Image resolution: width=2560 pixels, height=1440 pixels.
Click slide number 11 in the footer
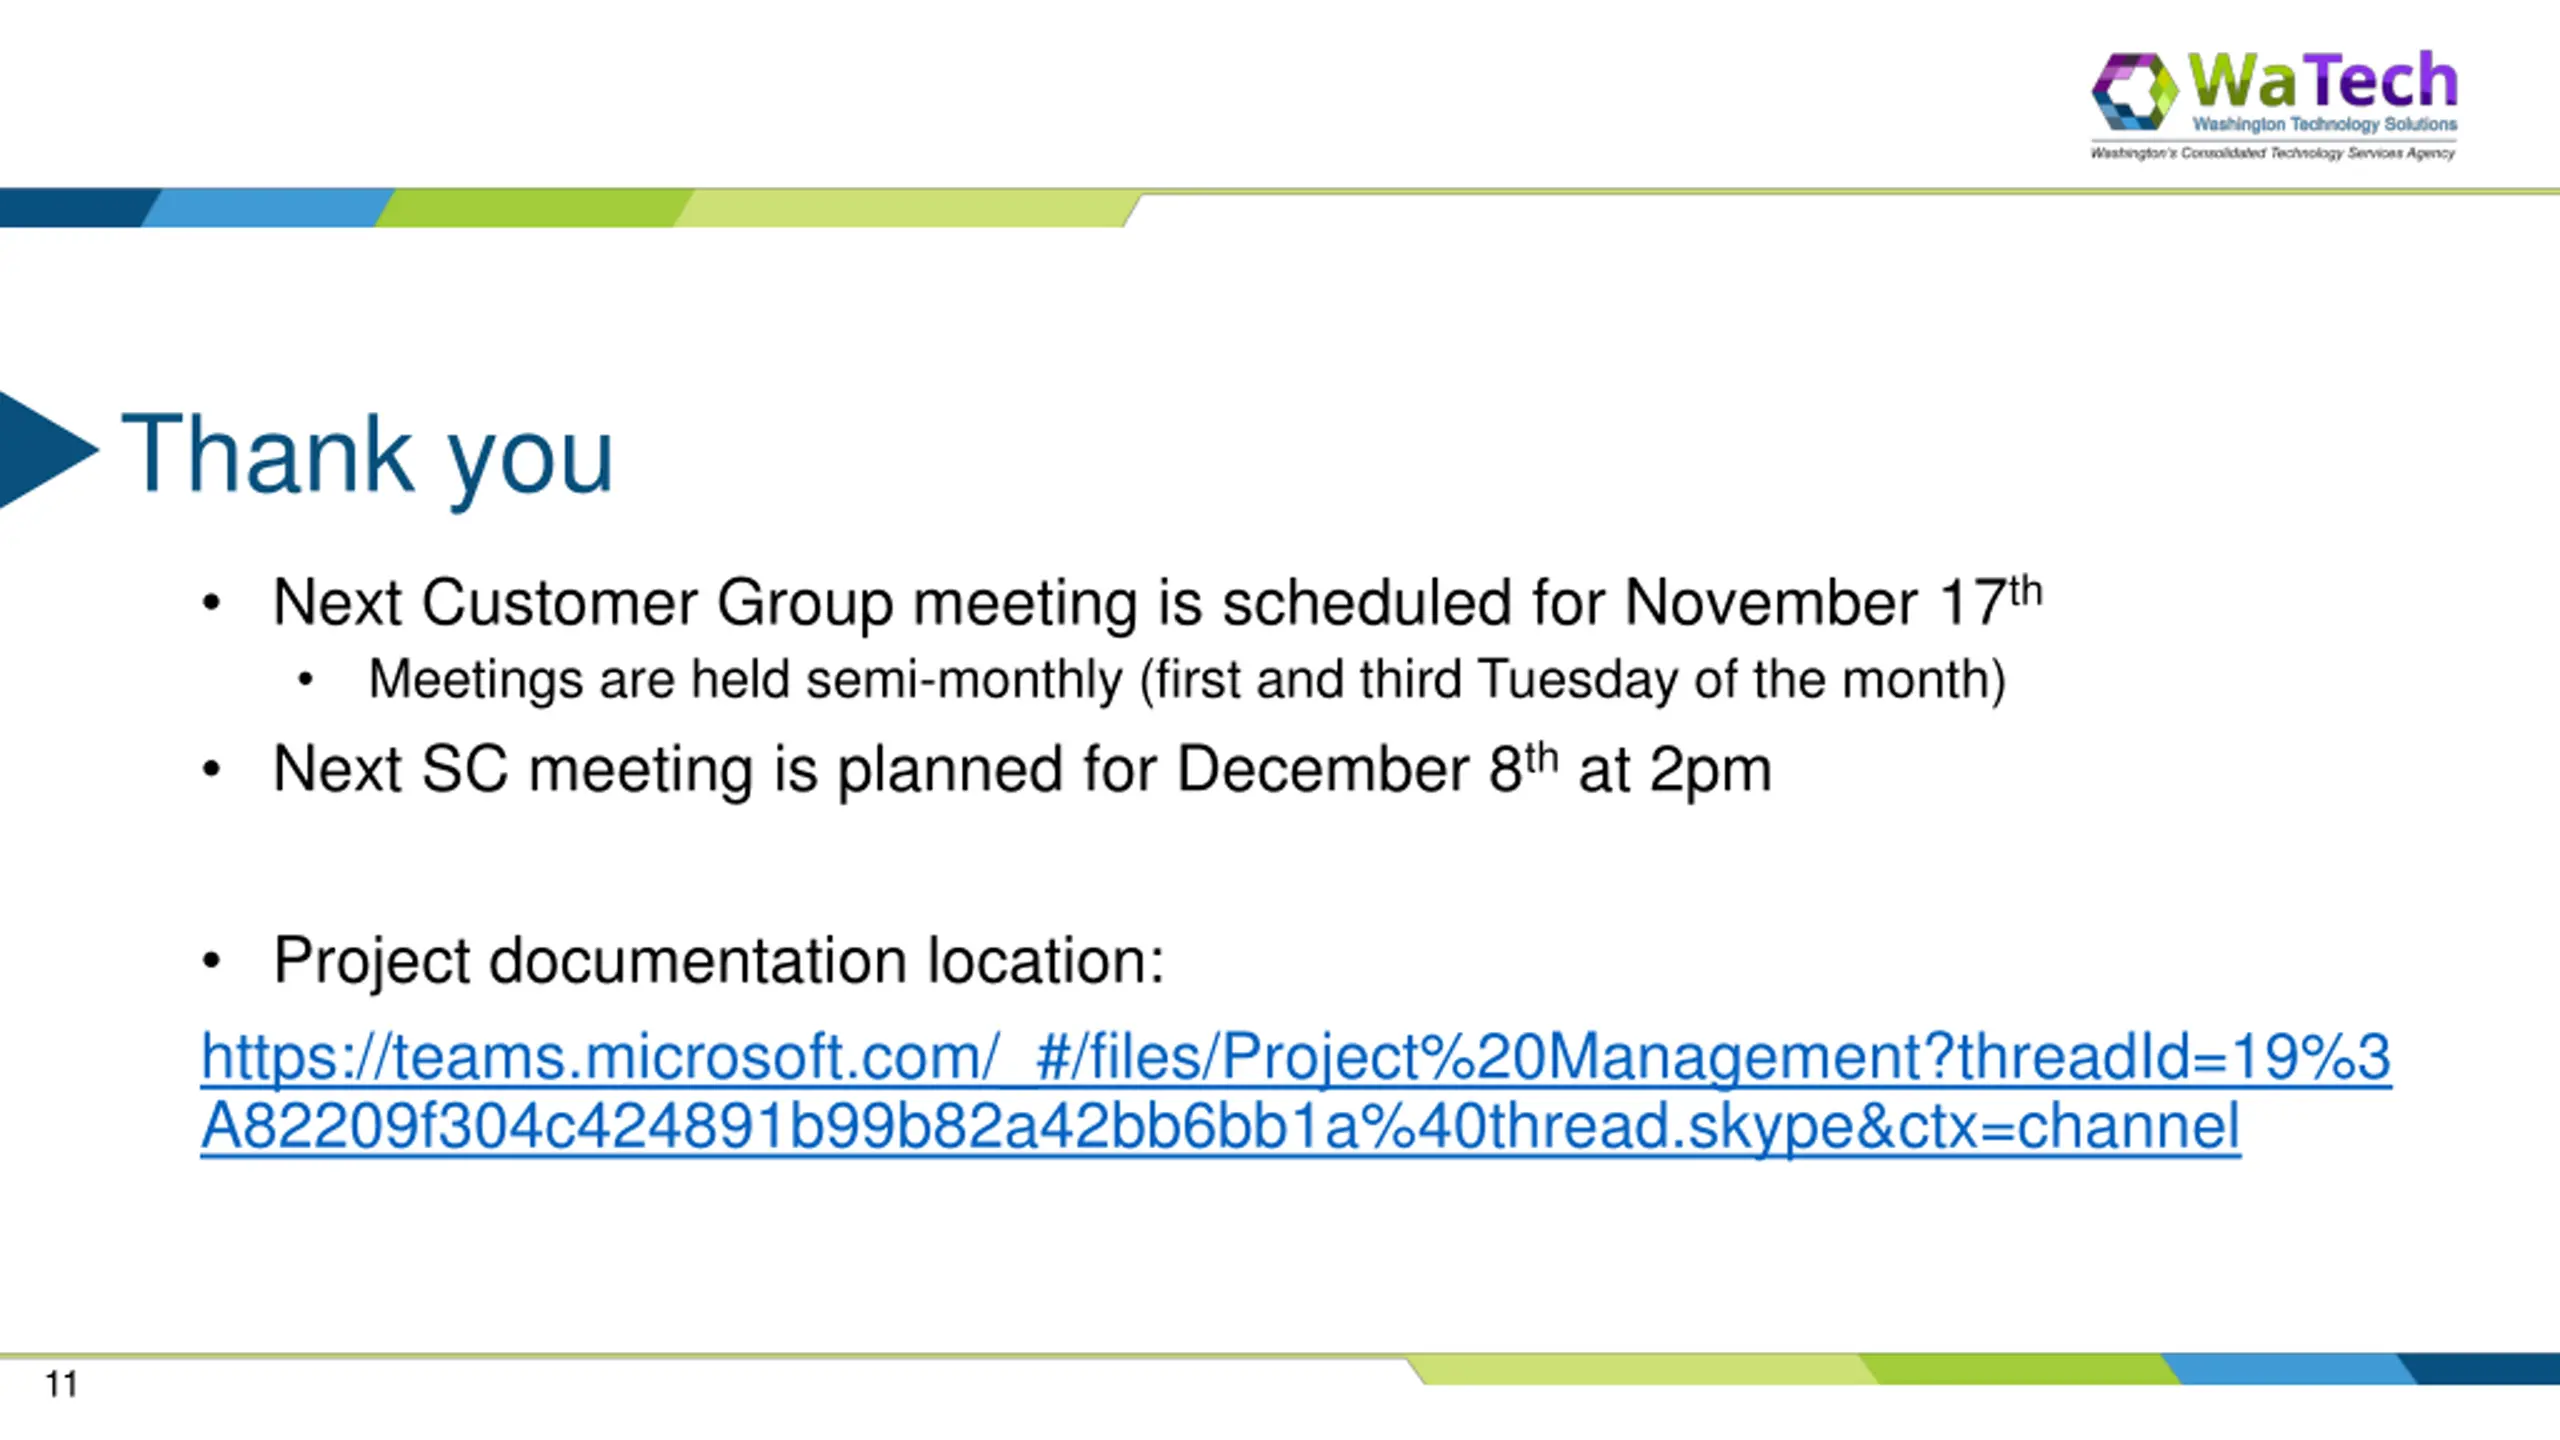(x=61, y=1385)
